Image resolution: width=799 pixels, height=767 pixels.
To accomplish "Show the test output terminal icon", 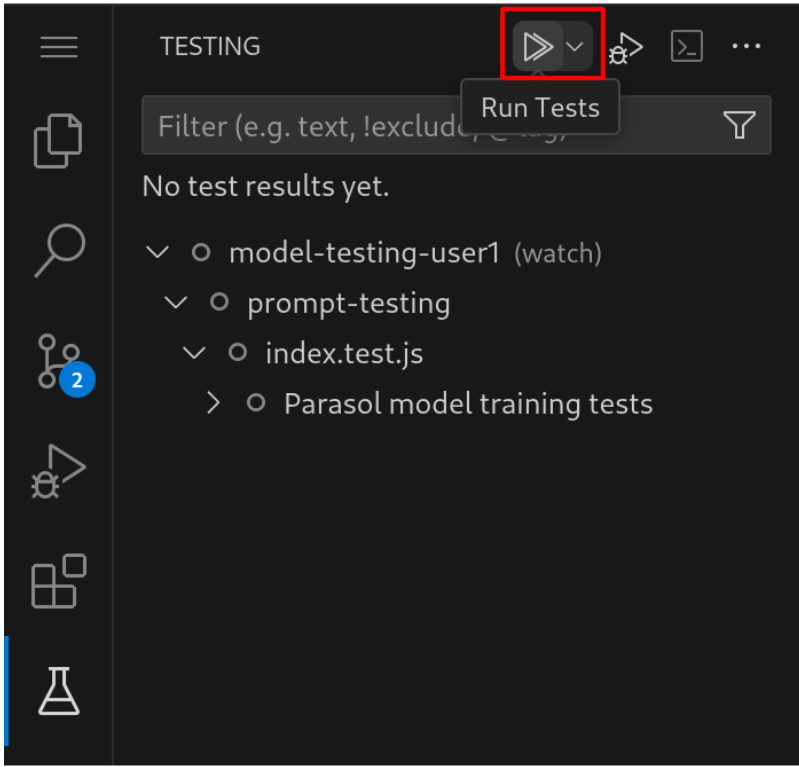I will 687,46.
